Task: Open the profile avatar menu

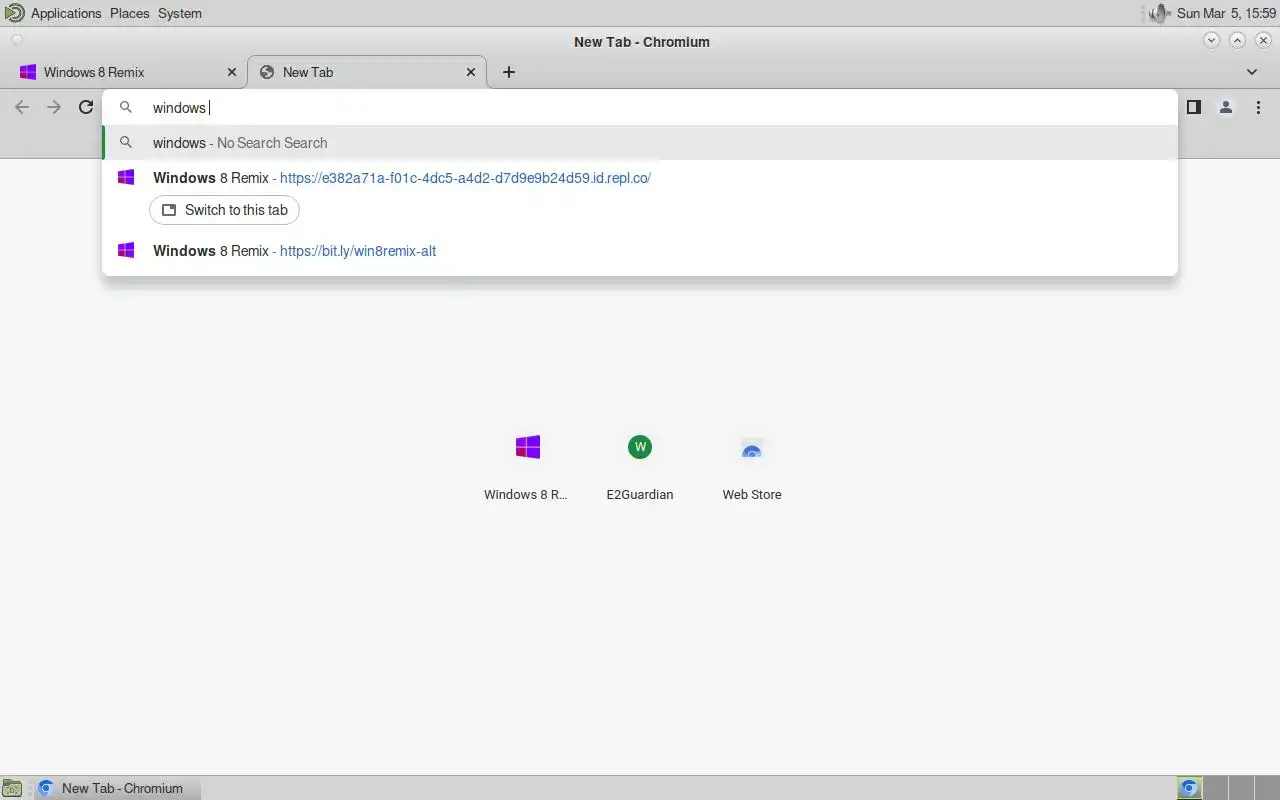Action: coord(1225,107)
